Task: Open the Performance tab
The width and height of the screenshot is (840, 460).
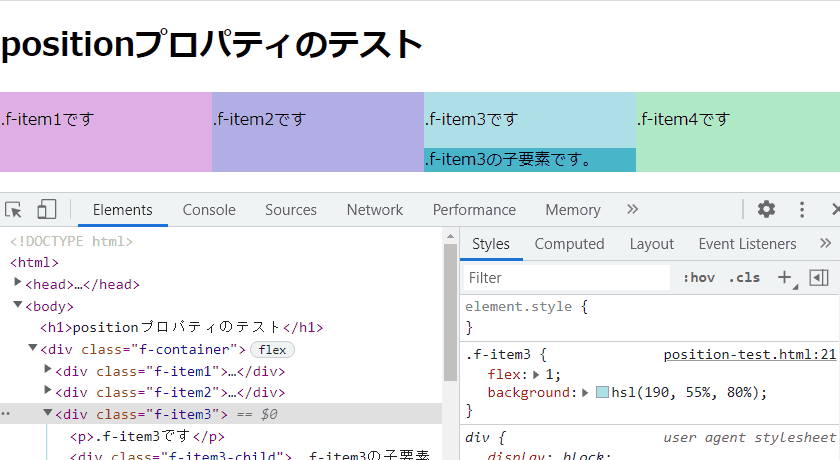Action: click(474, 210)
